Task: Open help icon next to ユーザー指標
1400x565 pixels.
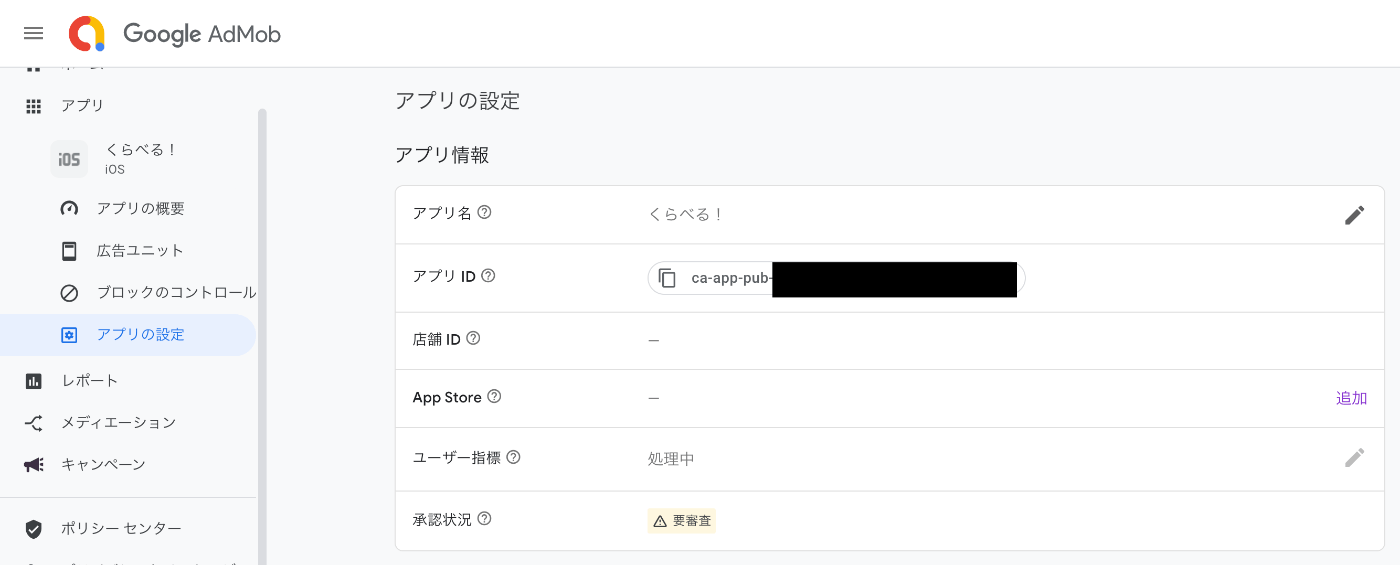Action: (513, 457)
